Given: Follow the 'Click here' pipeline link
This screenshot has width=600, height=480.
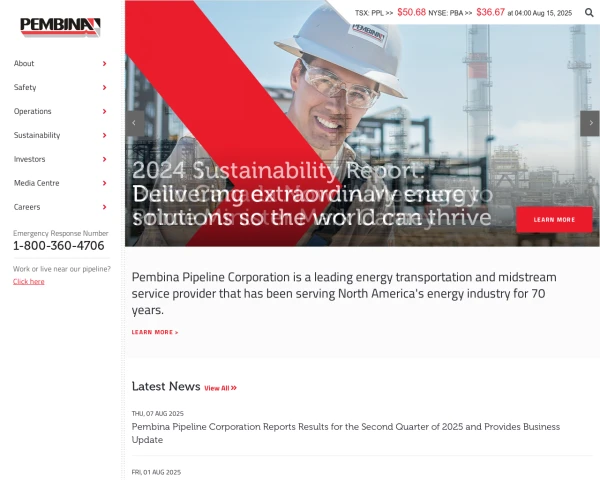Looking at the screenshot, I should coord(29,282).
